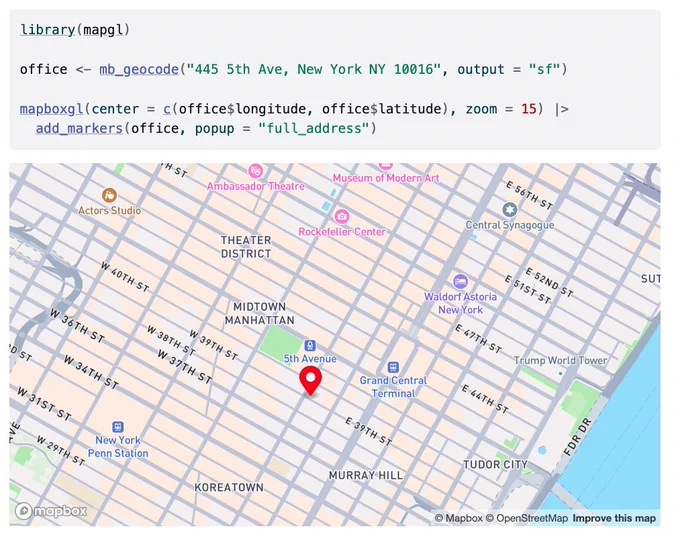Screen dimensions: 680x537
Task: Click the Actors Studio orange icon
Action: (109, 195)
